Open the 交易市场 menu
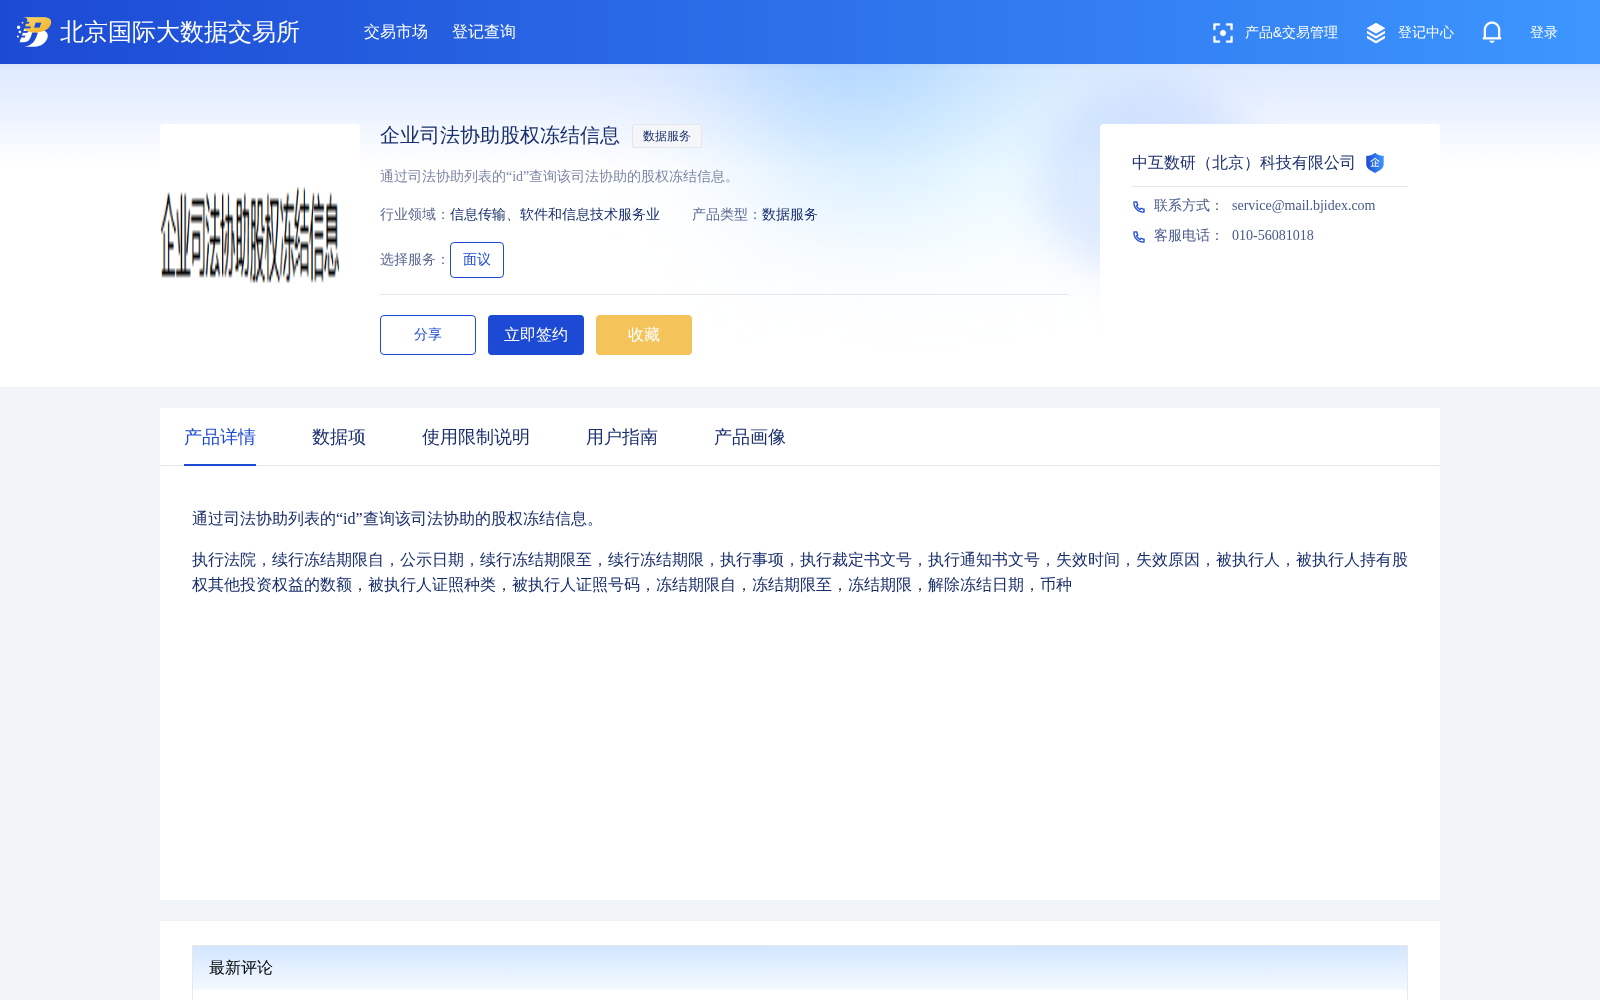 pos(396,32)
